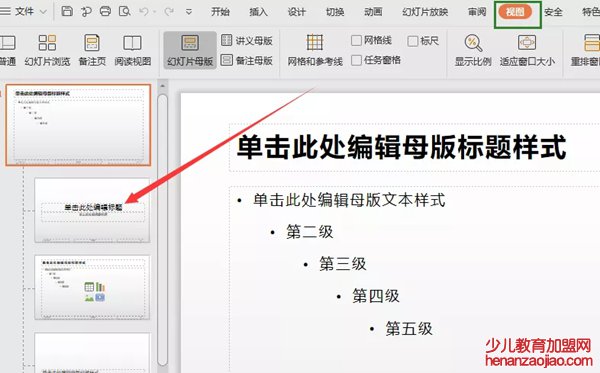The image size is (600, 373).
Task: Switch to the 幻灯片放映 tab
Action: pyautogui.click(x=425, y=12)
